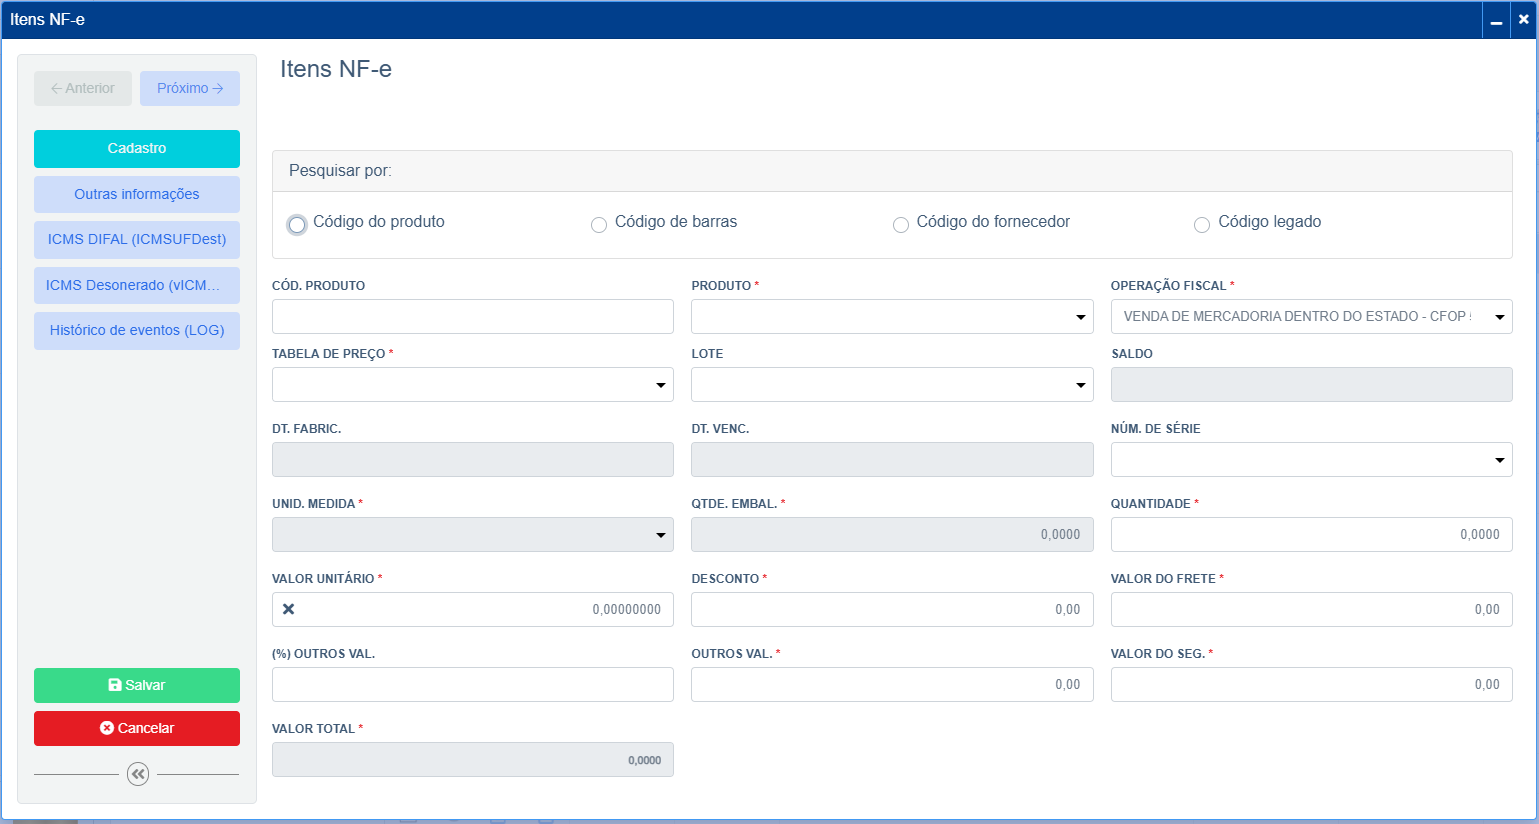
Task: Switch to the Outras informações section
Action: click(137, 194)
